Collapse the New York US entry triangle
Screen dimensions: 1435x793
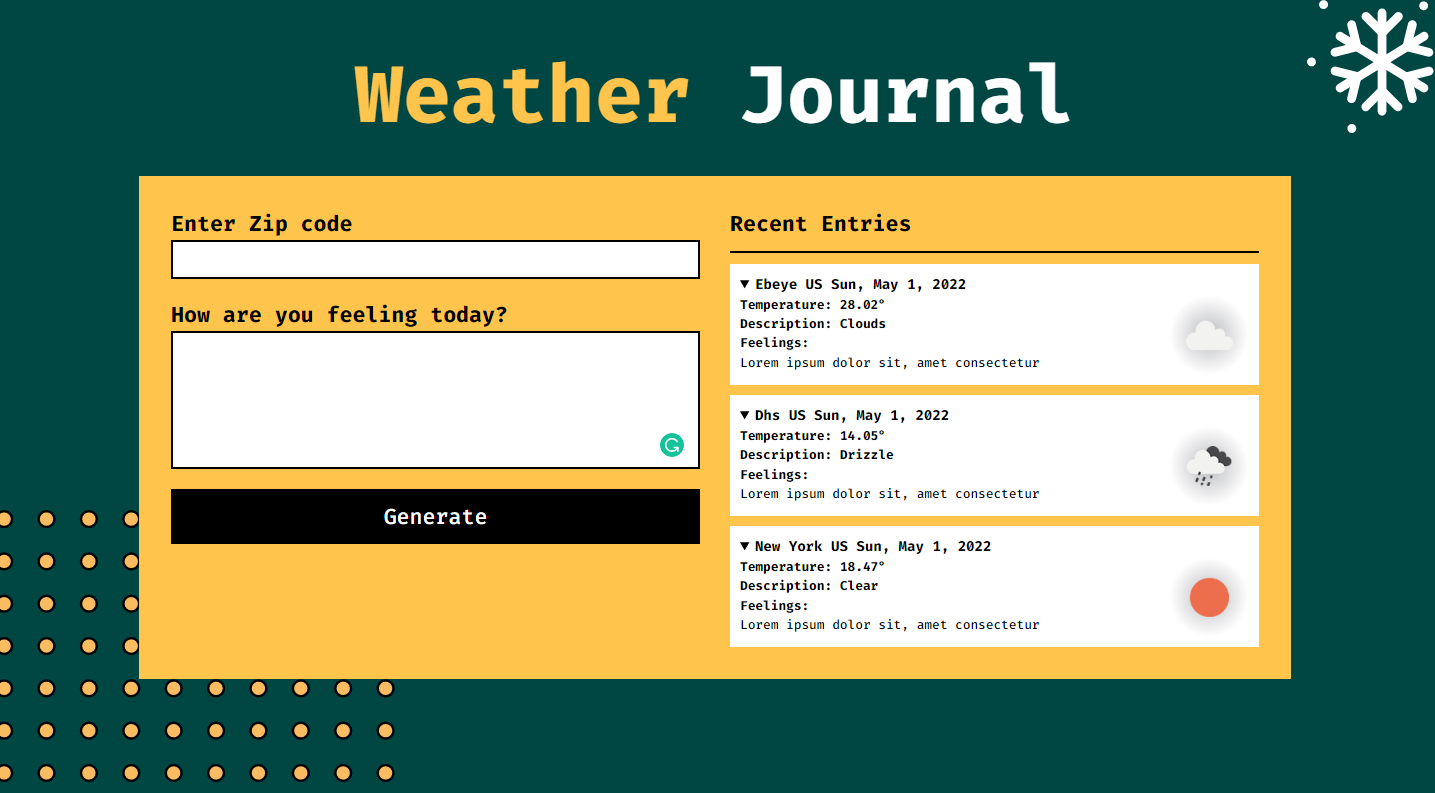[745, 546]
